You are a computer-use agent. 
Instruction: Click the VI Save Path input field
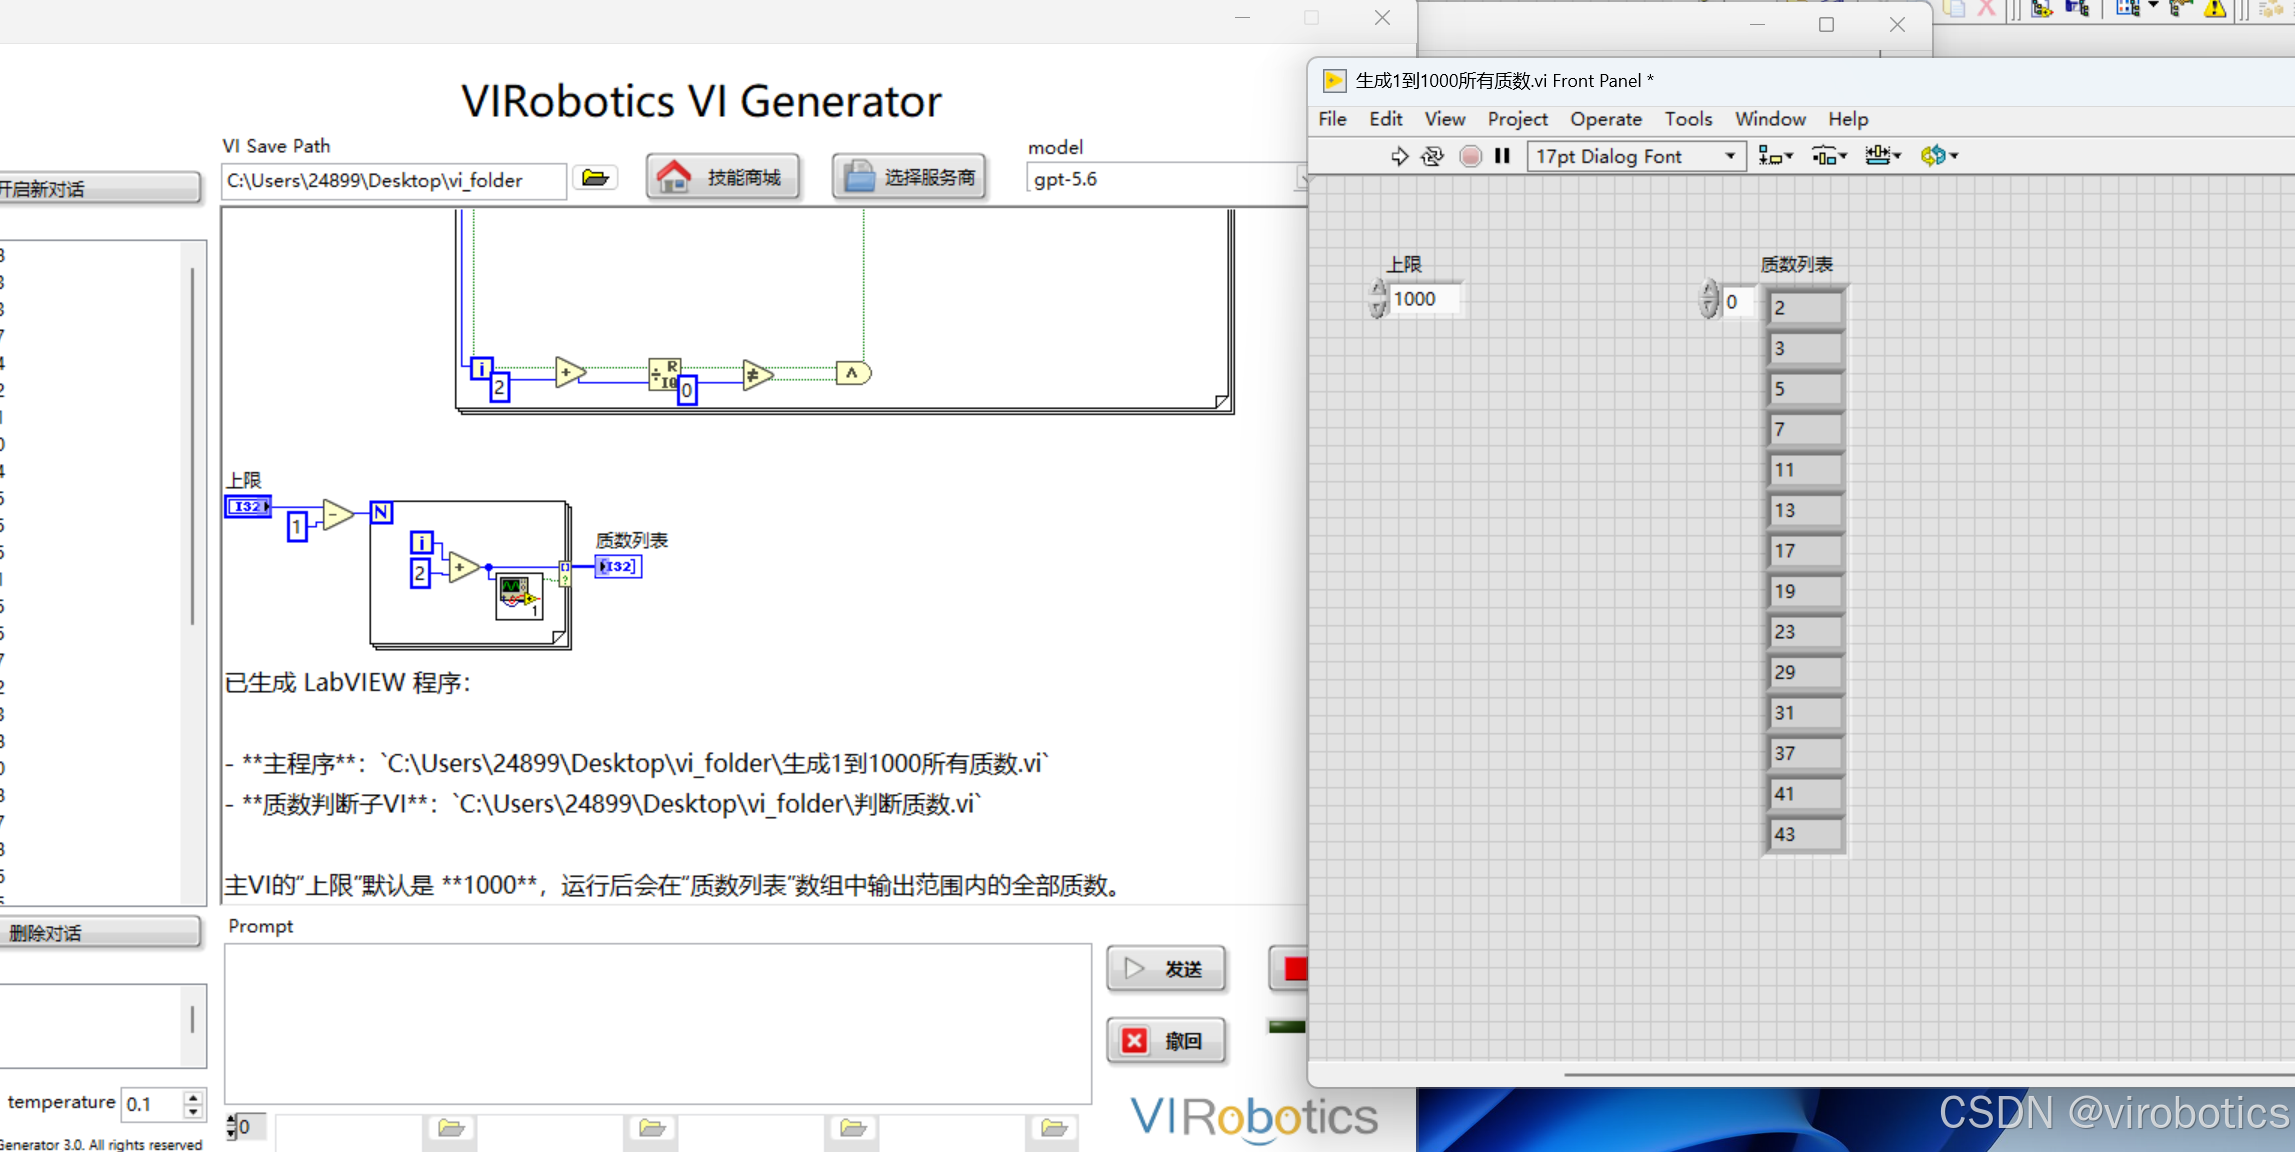tap(394, 181)
